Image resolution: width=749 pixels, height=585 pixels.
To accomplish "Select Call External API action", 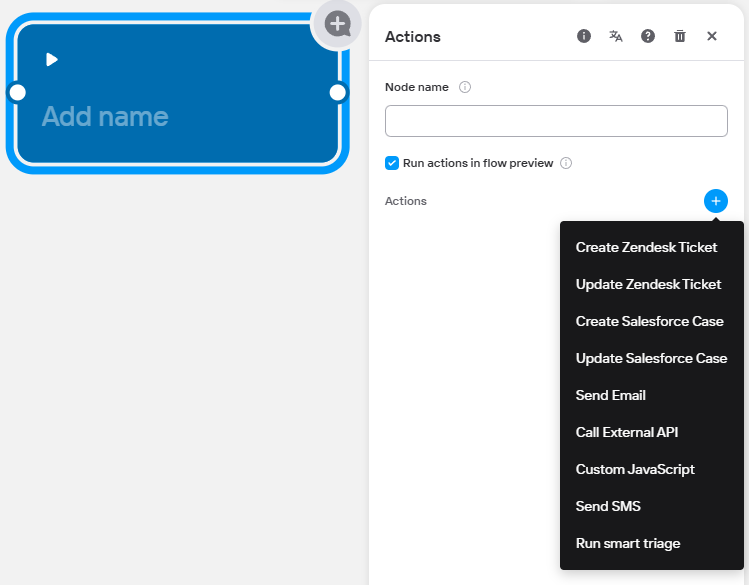I will [627, 432].
